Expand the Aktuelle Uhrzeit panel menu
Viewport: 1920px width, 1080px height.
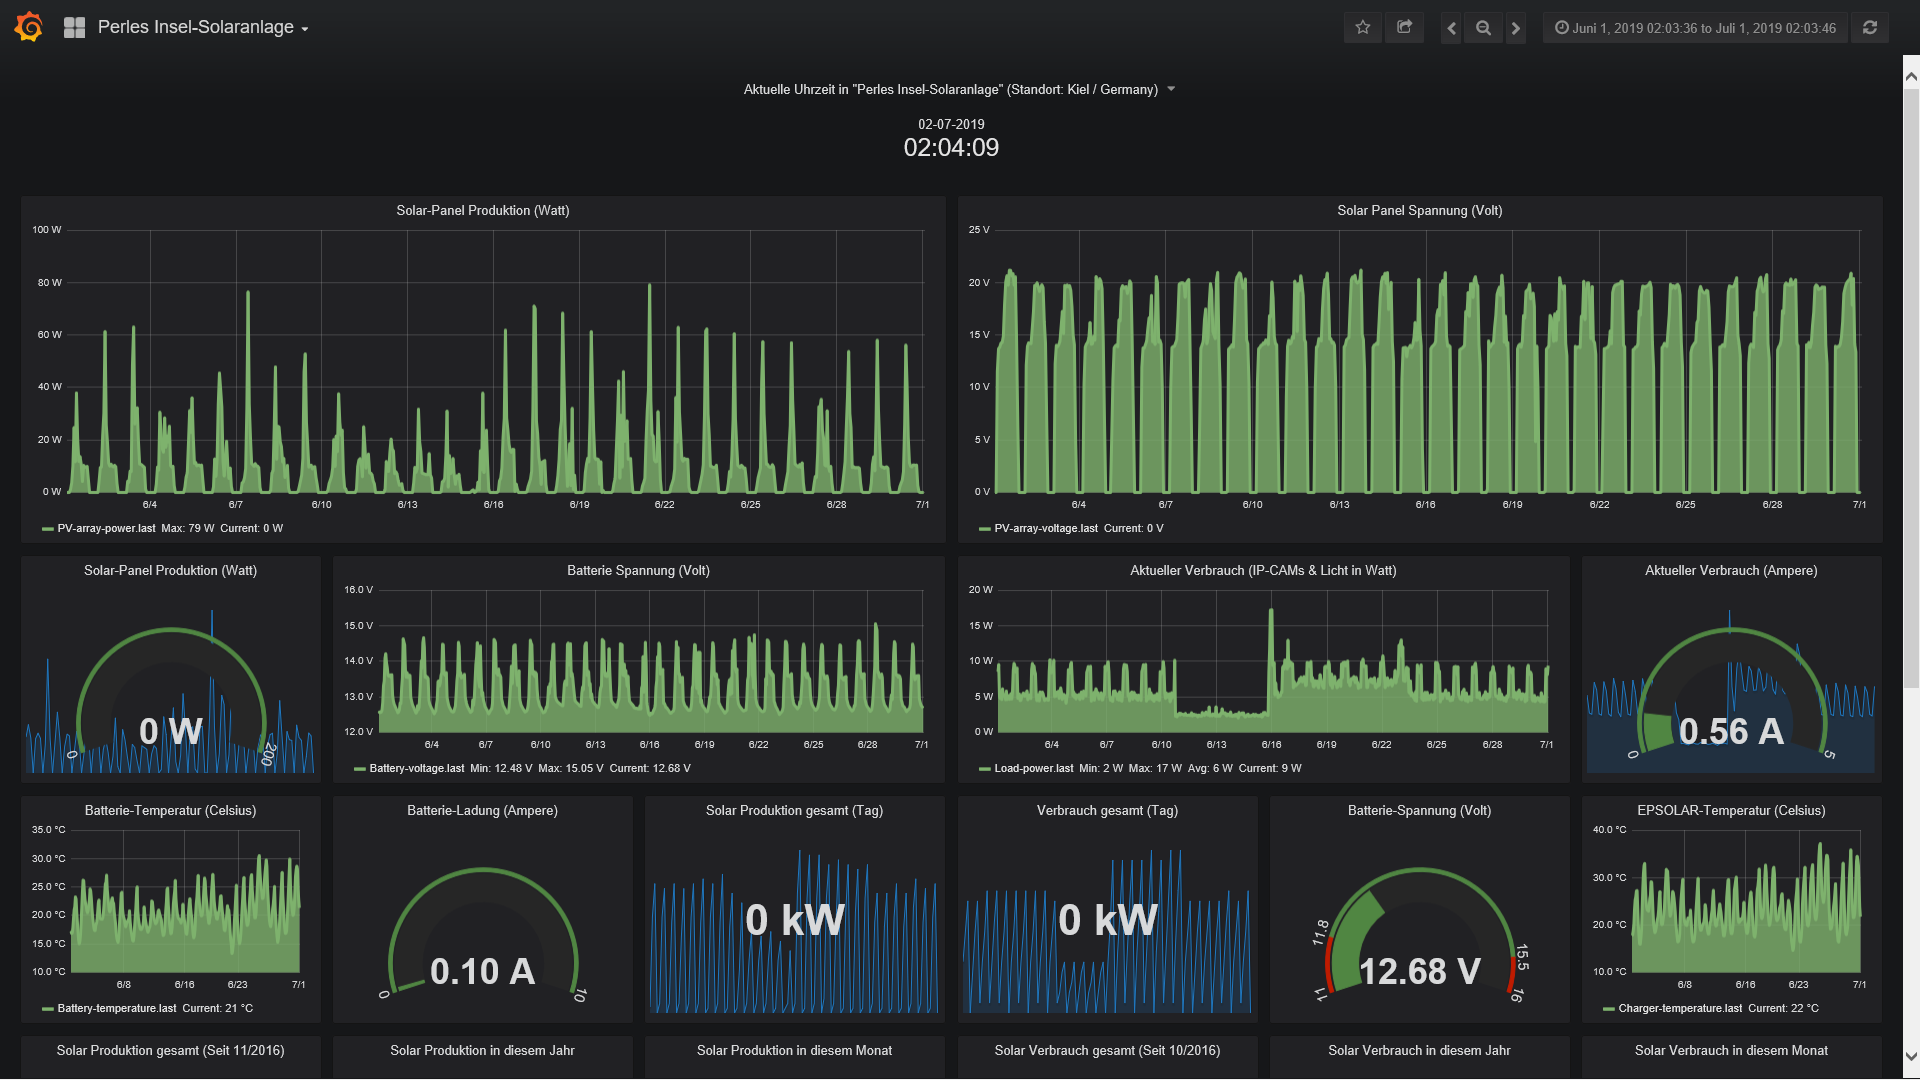(x=1171, y=90)
